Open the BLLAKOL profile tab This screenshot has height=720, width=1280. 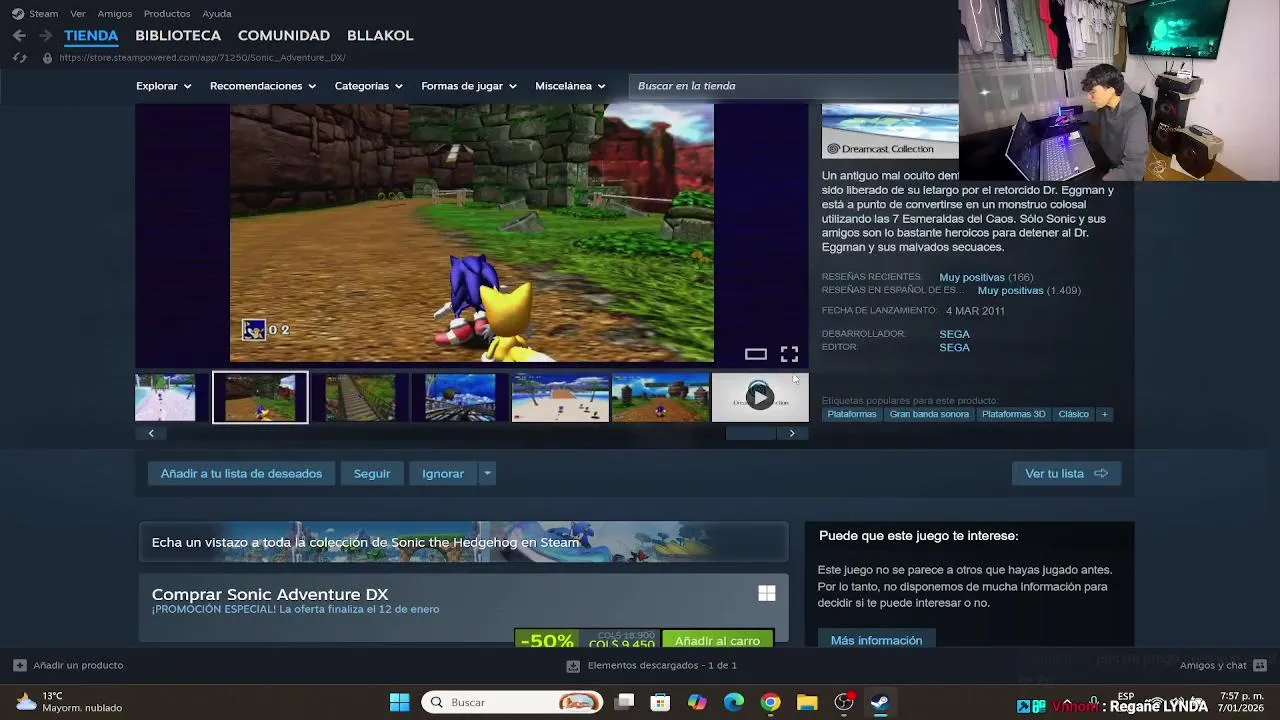pos(380,35)
